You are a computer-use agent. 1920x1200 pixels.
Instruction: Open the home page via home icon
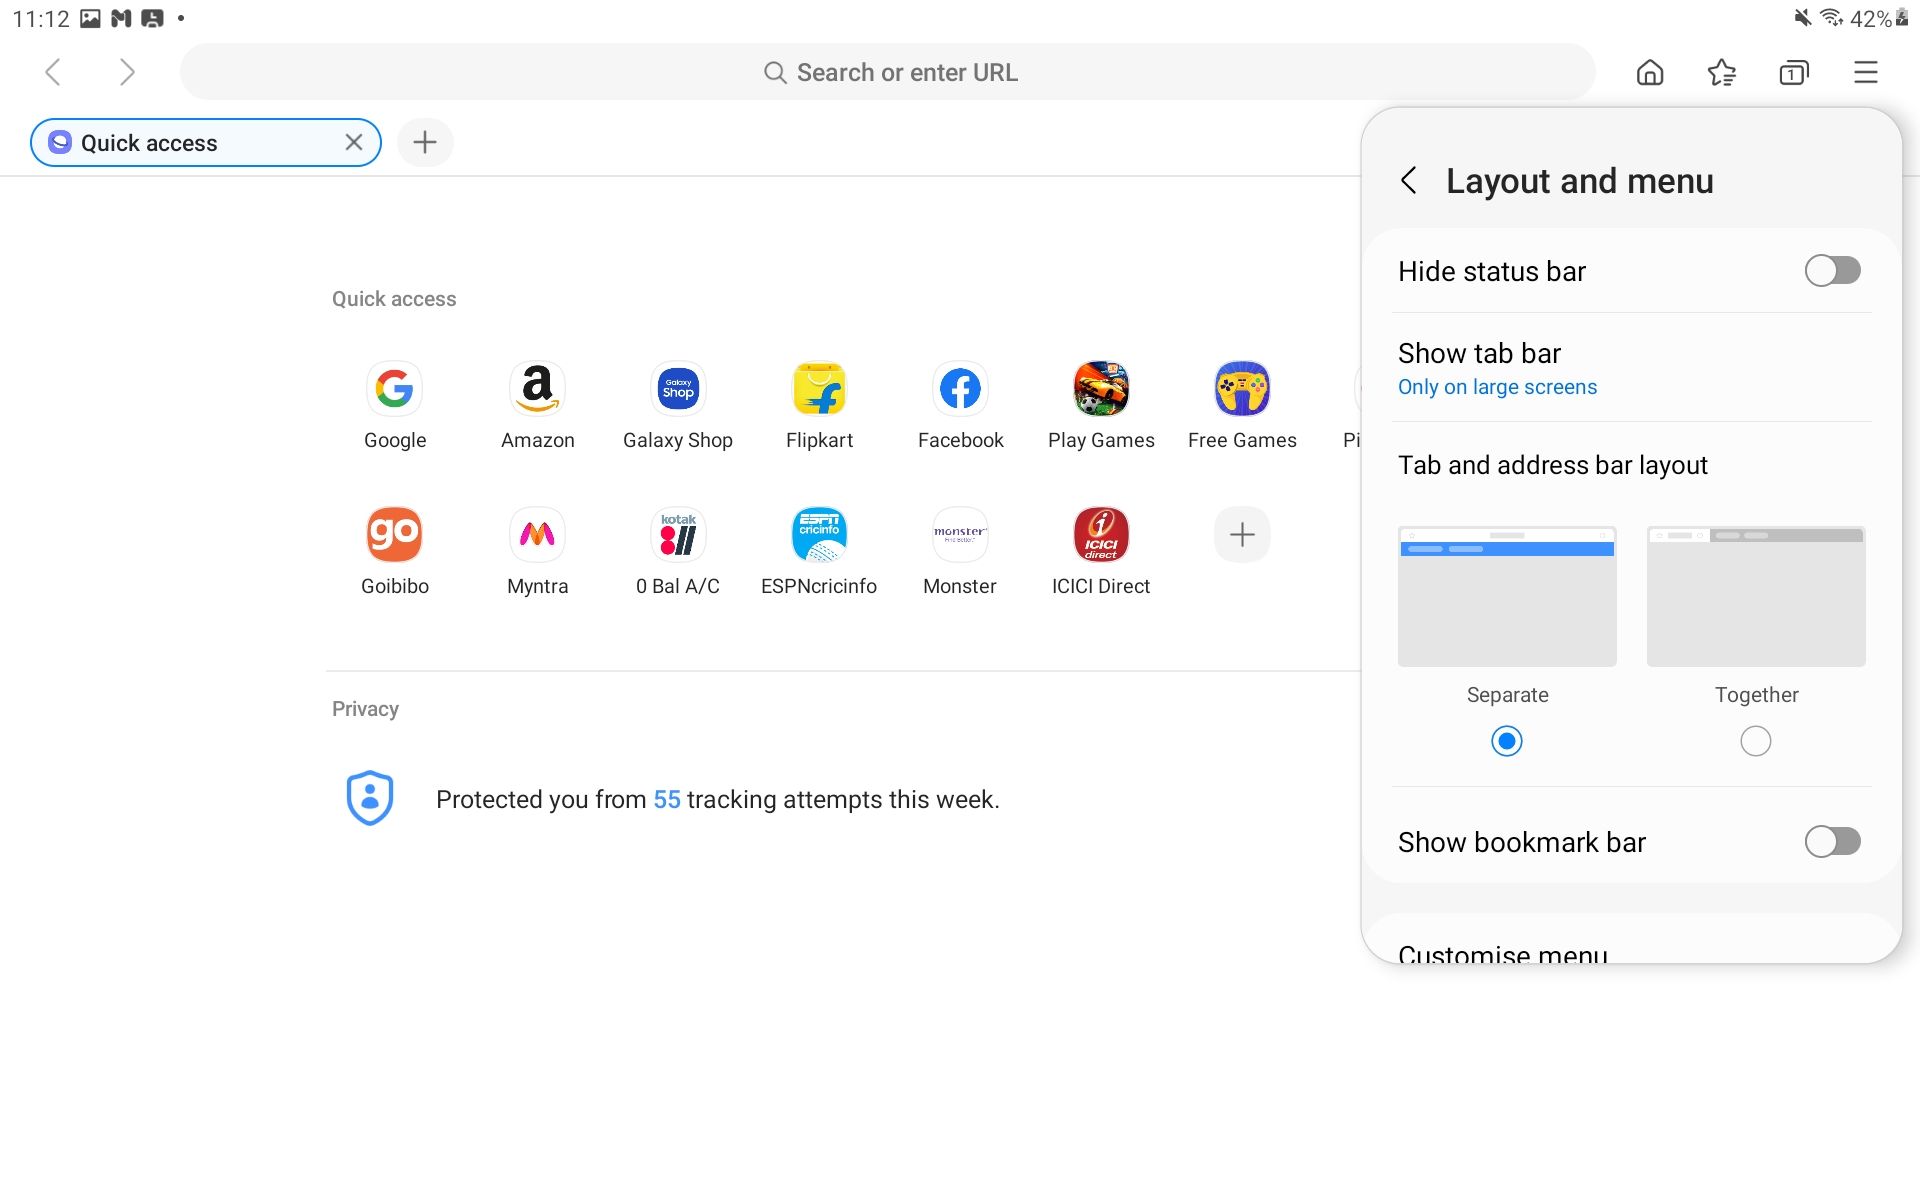point(1650,72)
